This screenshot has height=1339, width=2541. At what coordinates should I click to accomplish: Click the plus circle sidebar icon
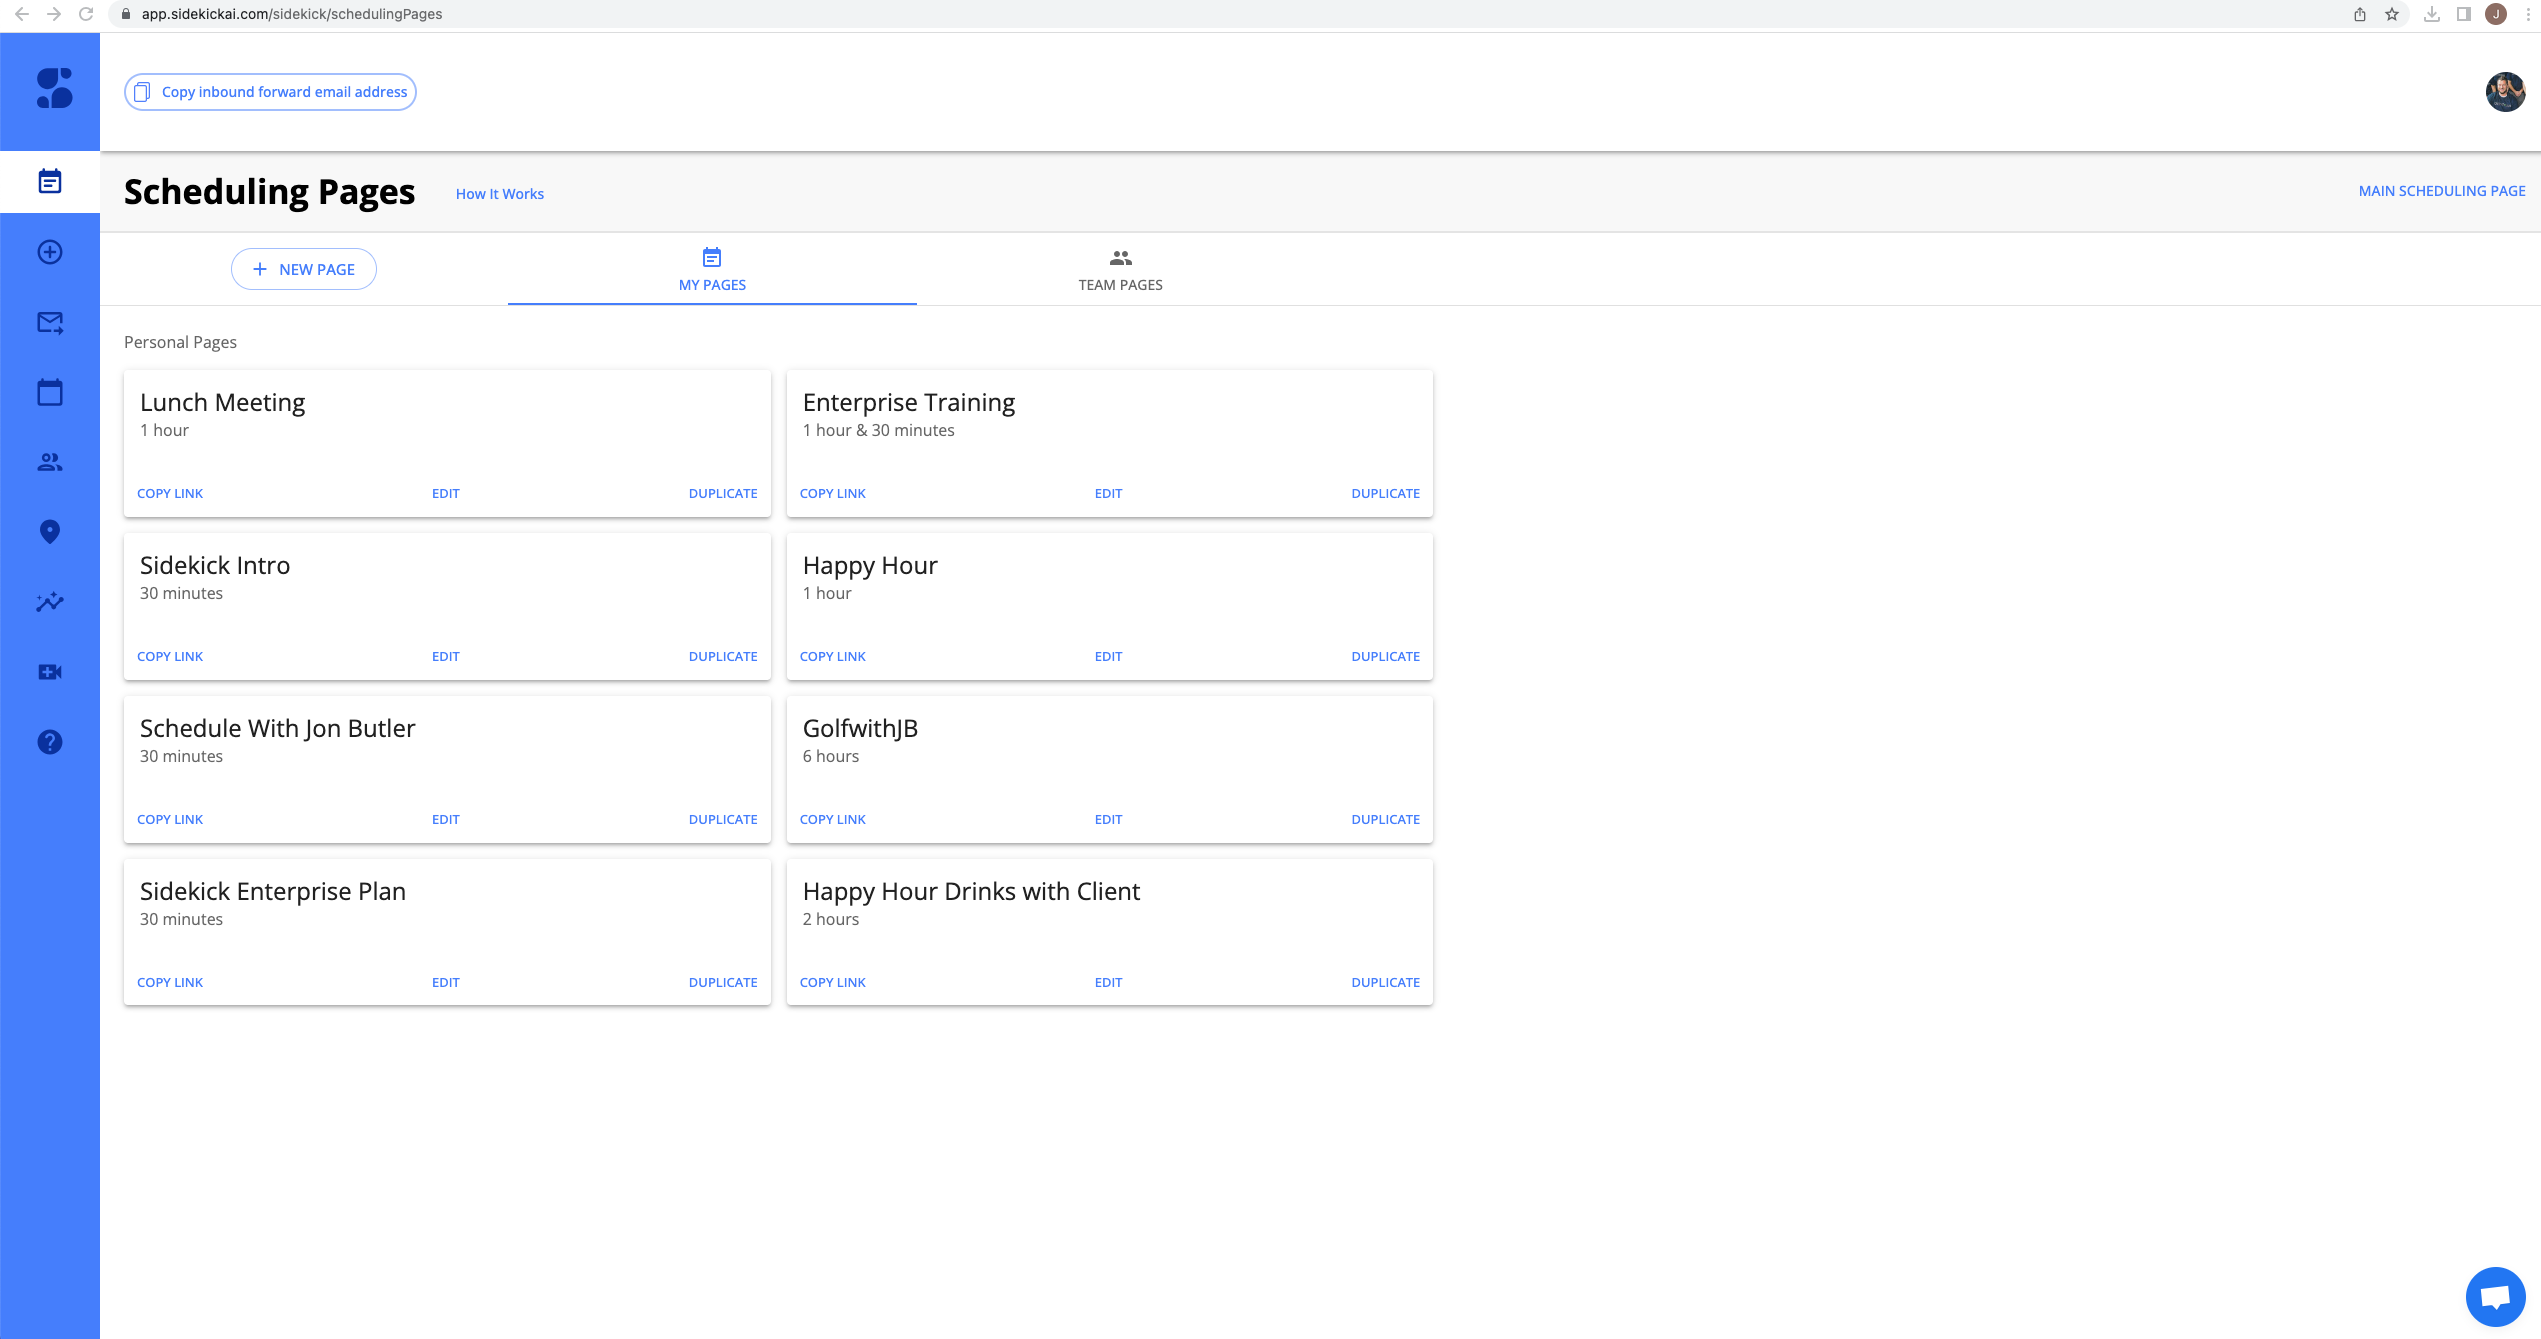tap(50, 252)
